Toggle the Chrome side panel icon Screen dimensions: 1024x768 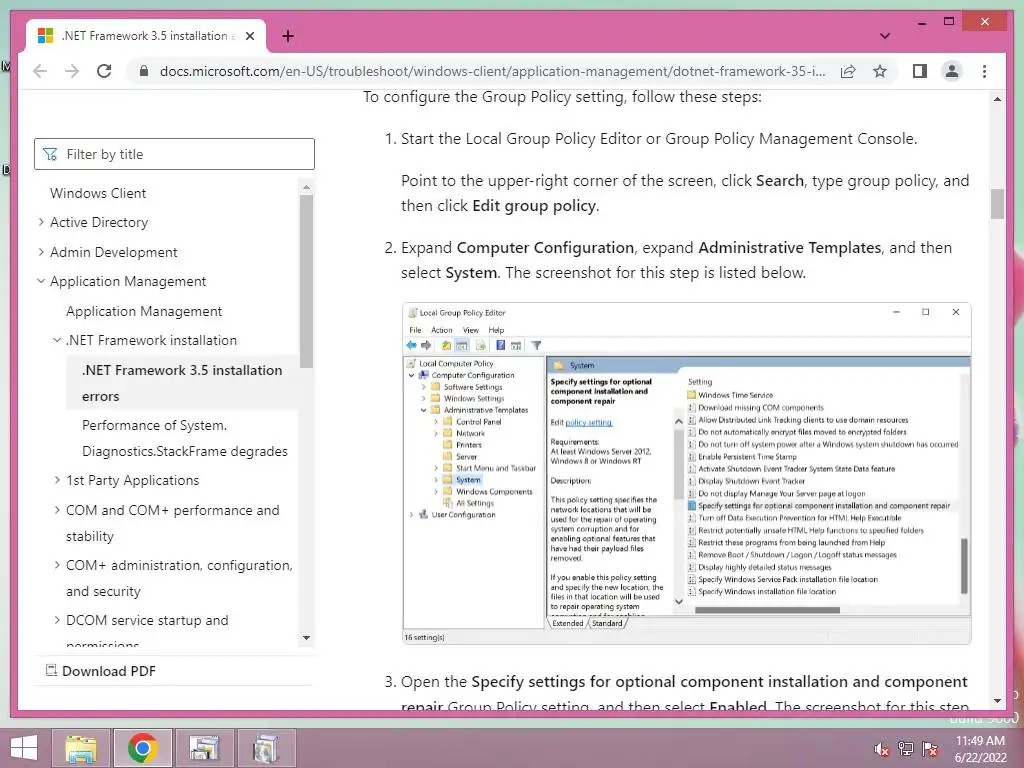(x=920, y=71)
